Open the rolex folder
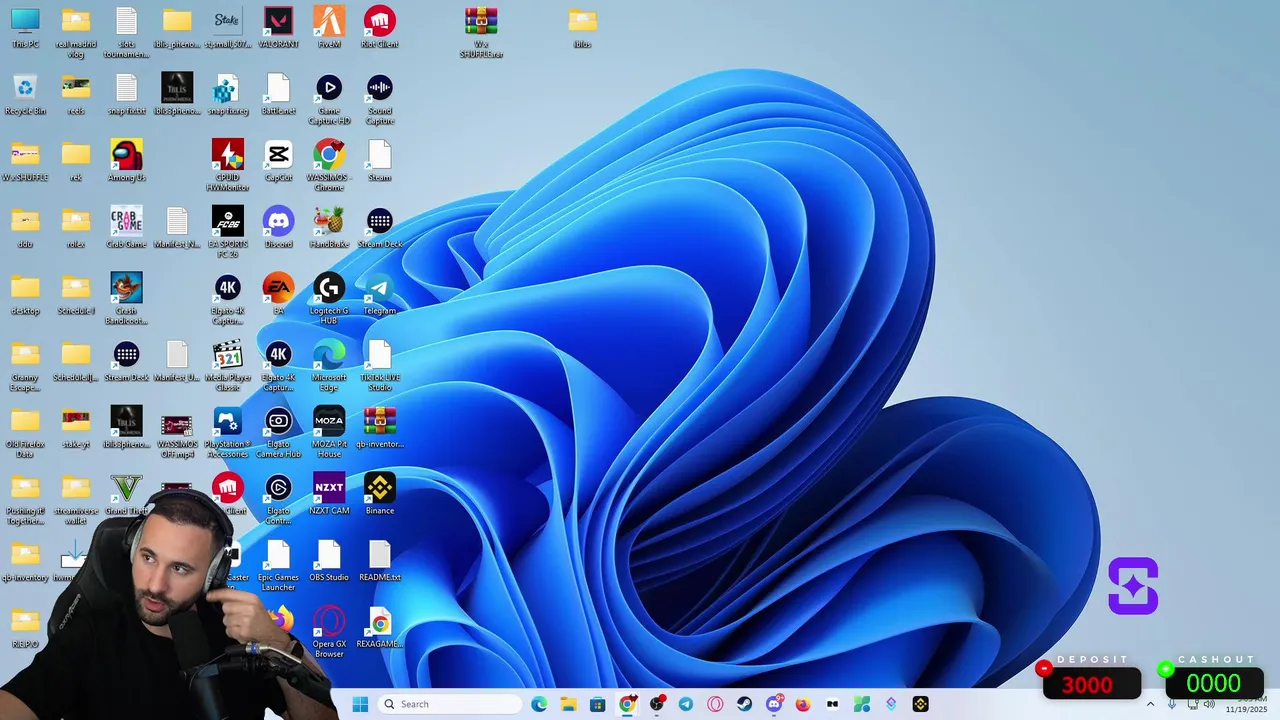The width and height of the screenshot is (1280, 720). [x=76, y=227]
